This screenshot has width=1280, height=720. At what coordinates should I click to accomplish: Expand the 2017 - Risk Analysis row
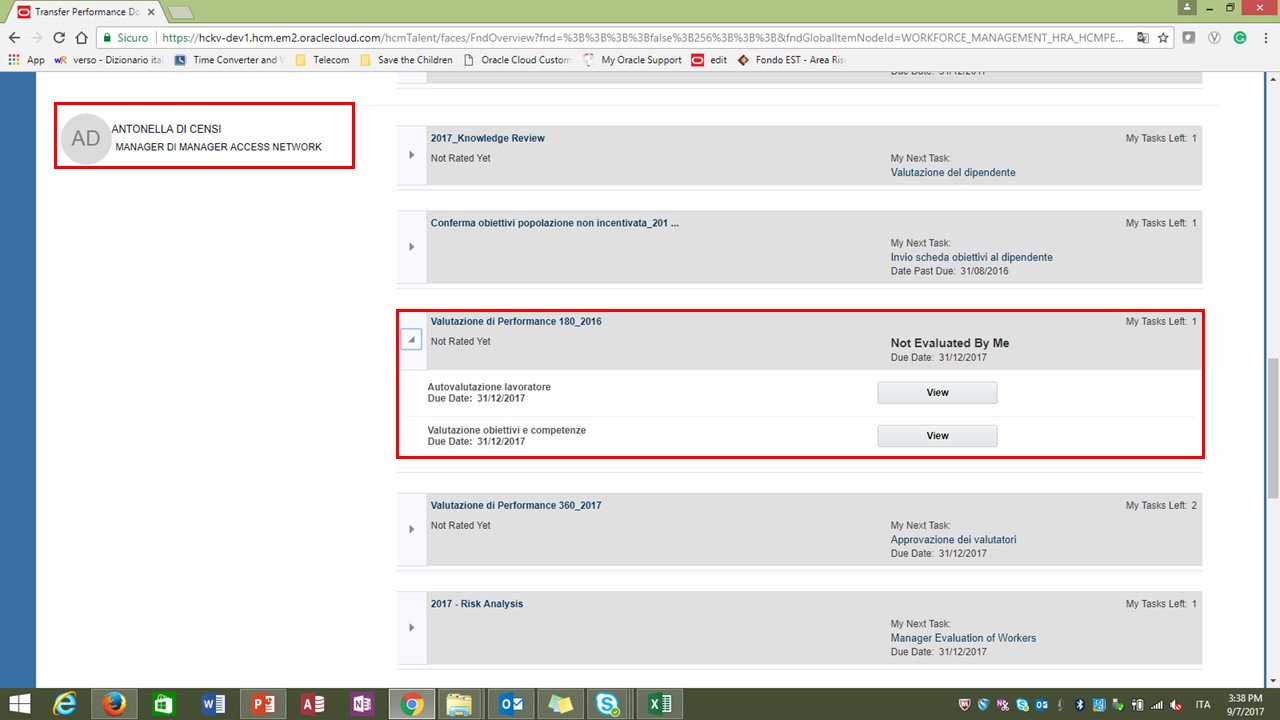pos(412,628)
